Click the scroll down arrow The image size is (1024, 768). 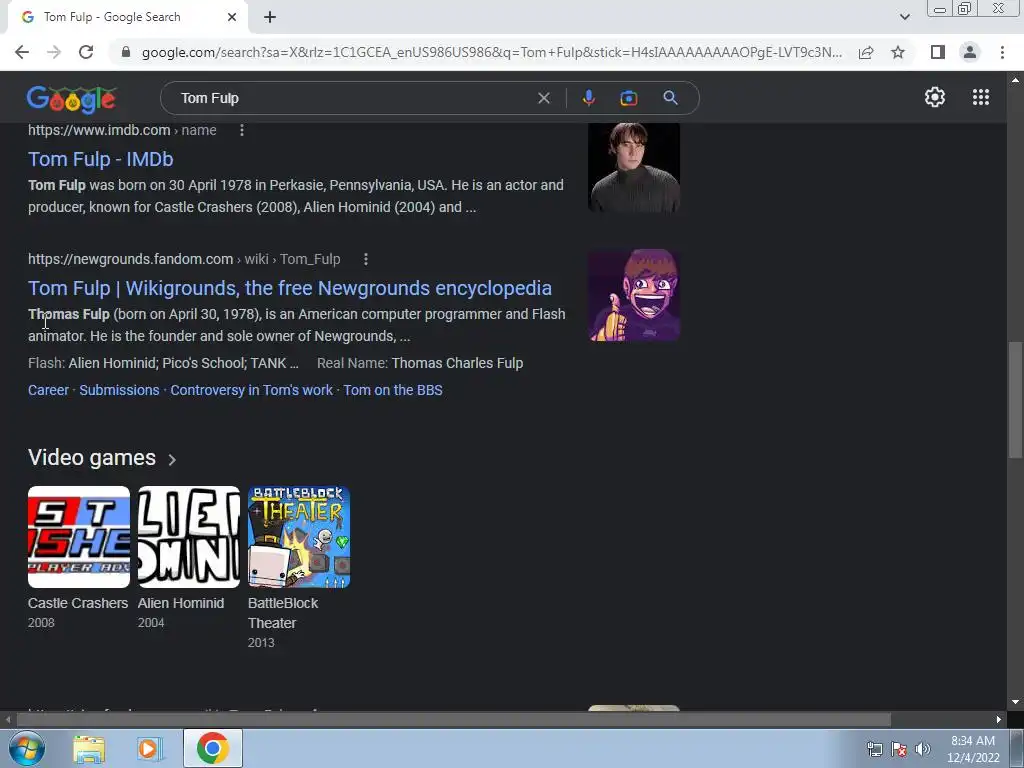(x=1015, y=702)
